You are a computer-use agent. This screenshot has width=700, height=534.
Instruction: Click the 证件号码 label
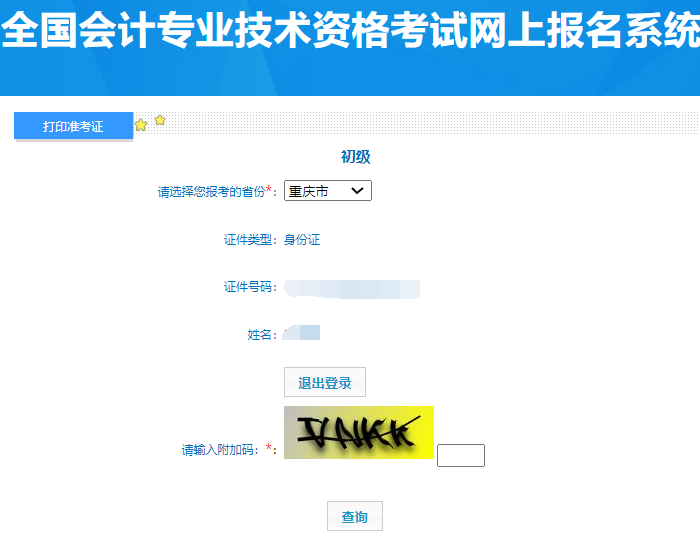coord(248,287)
